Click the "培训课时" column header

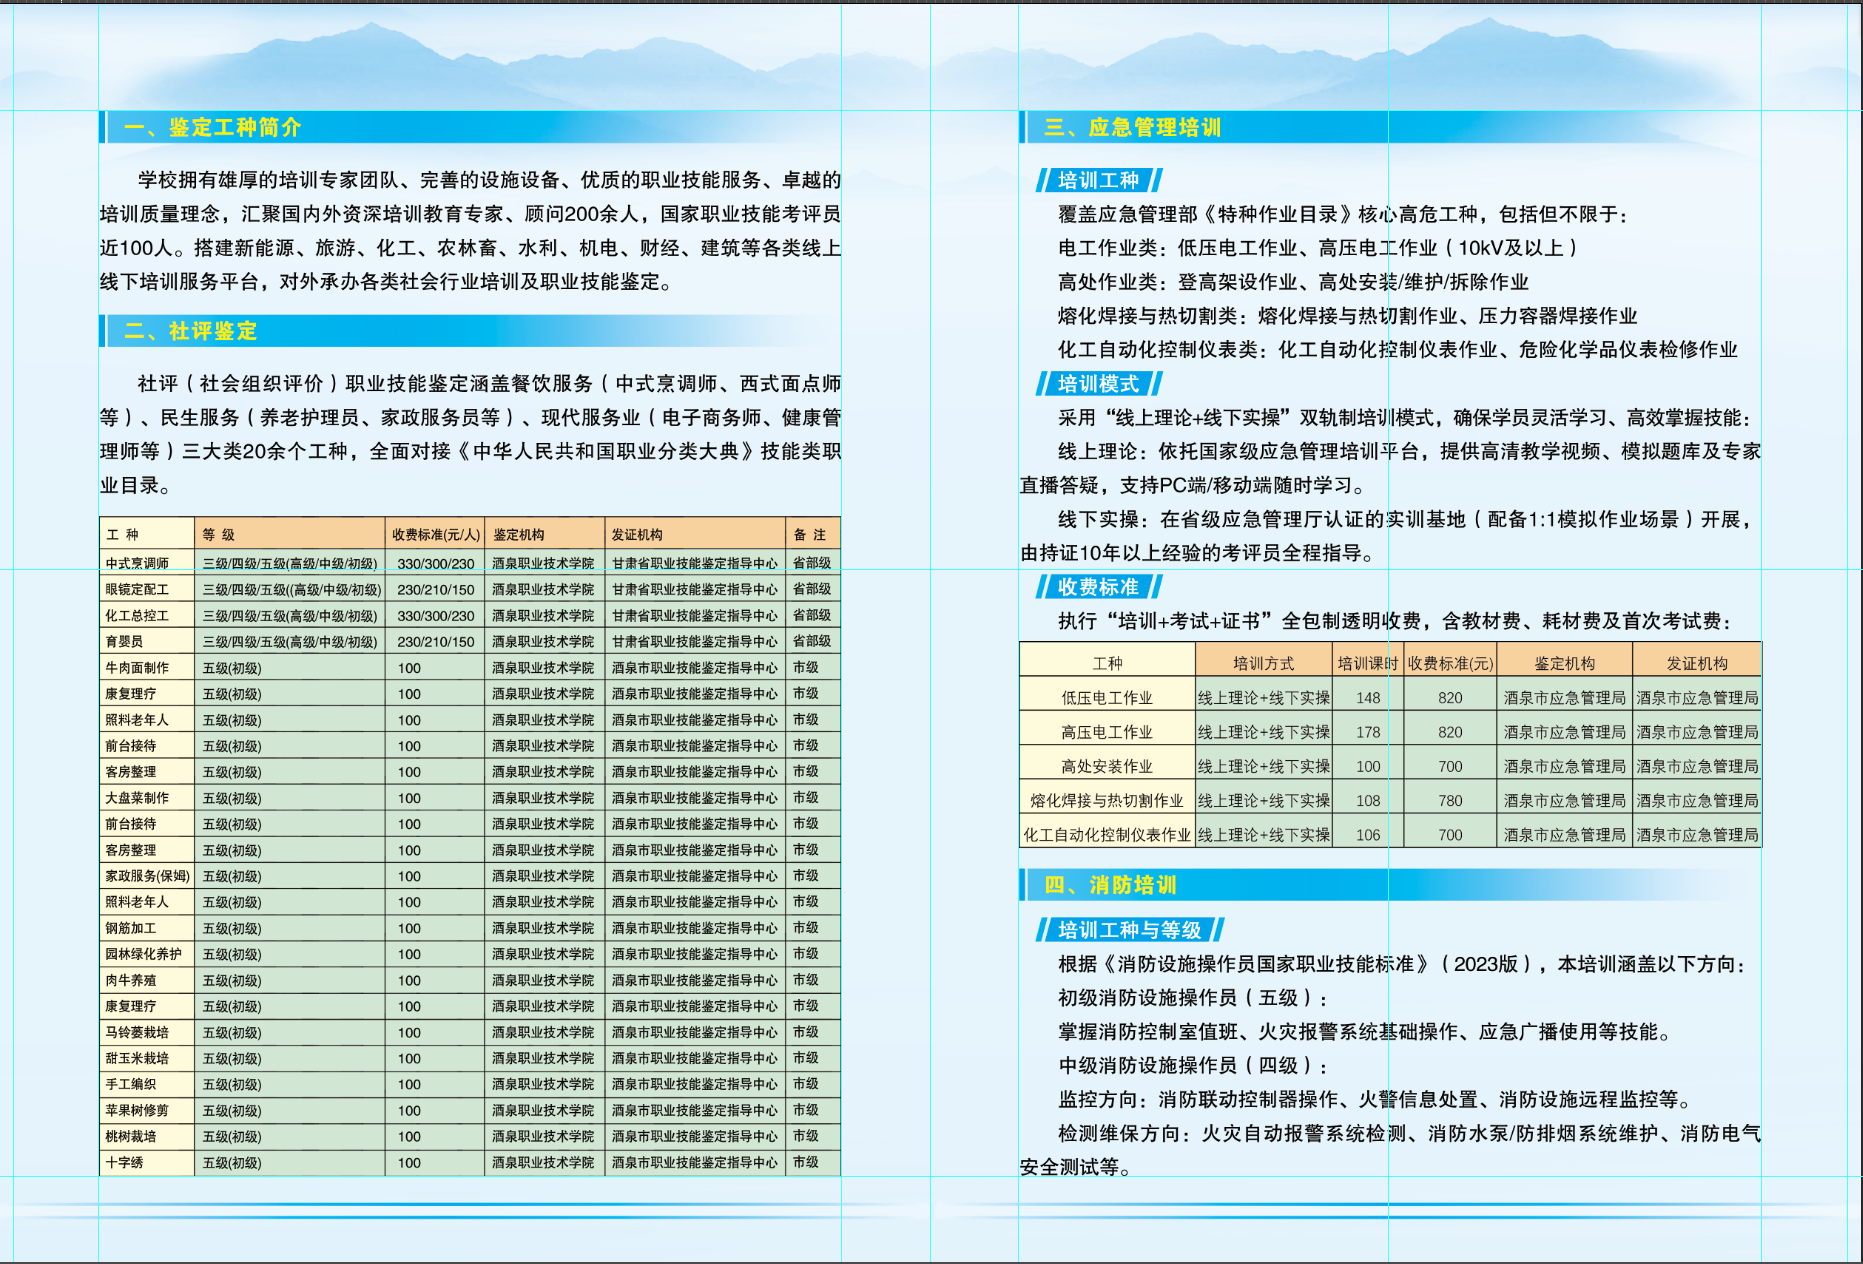1367,663
